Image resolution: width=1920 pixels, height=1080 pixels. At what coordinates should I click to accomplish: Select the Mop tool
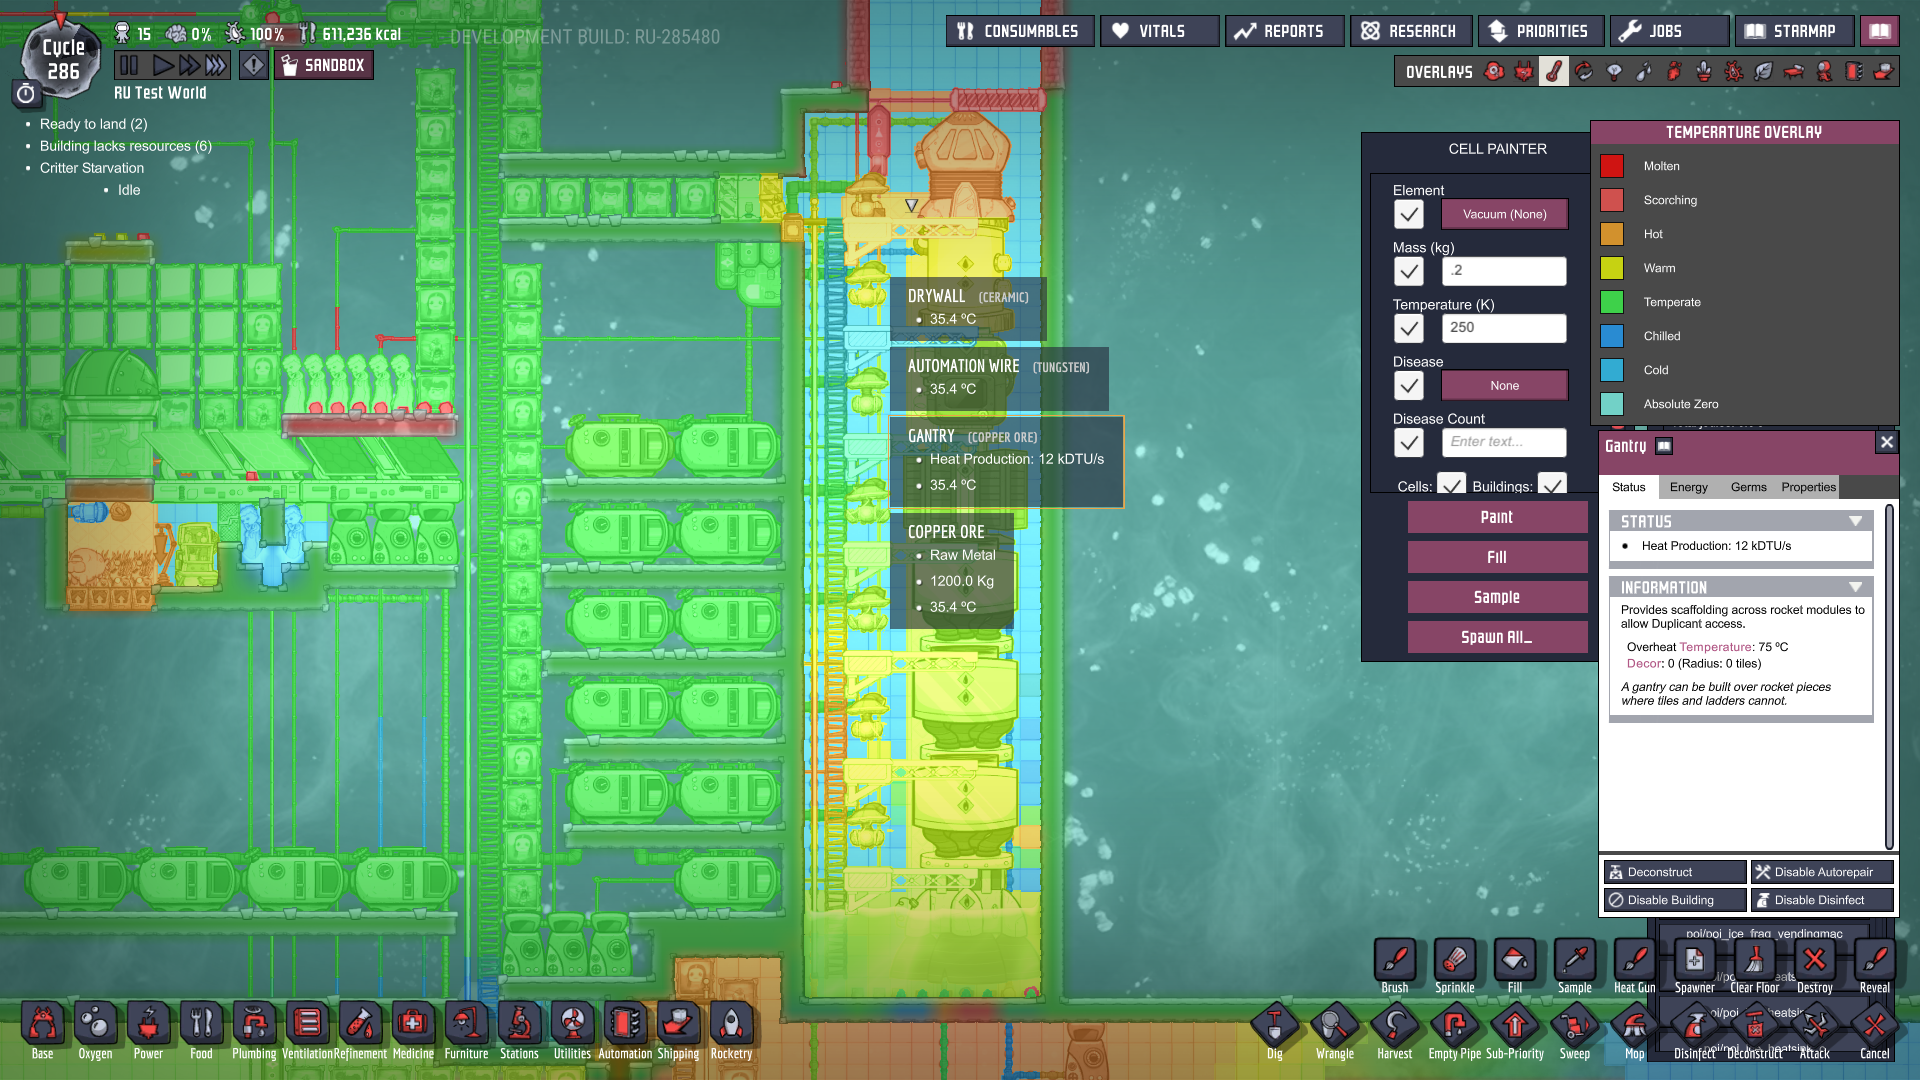click(1634, 1026)
